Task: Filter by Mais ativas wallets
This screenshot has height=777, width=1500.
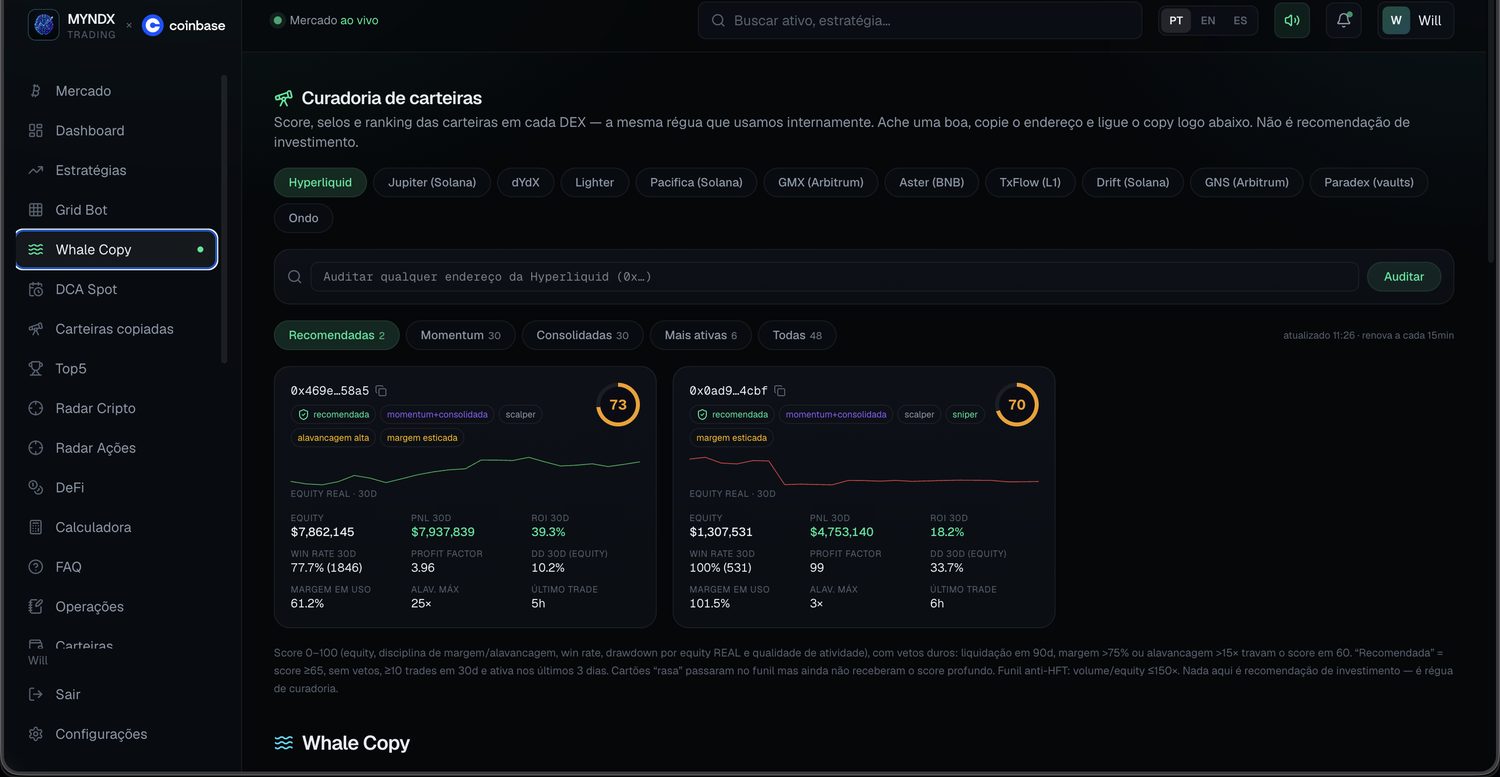Action: click(x=701, y=335)
